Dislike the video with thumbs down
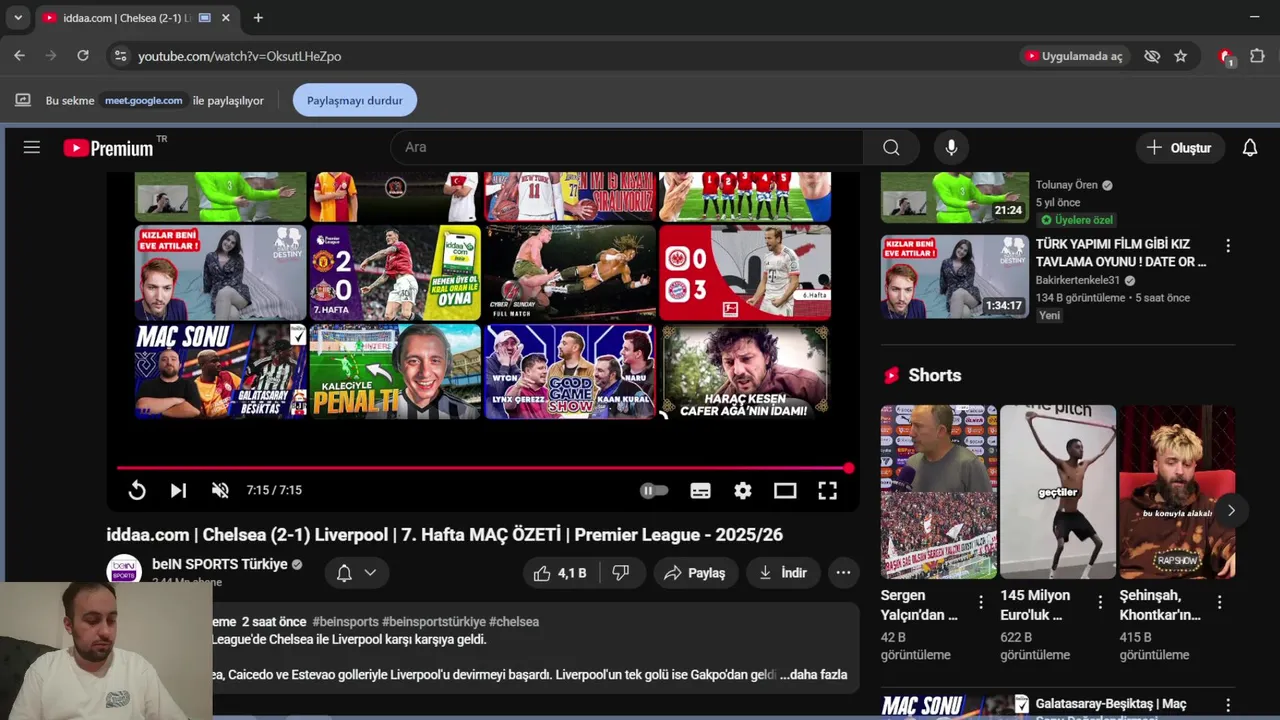 coord(621,573)
